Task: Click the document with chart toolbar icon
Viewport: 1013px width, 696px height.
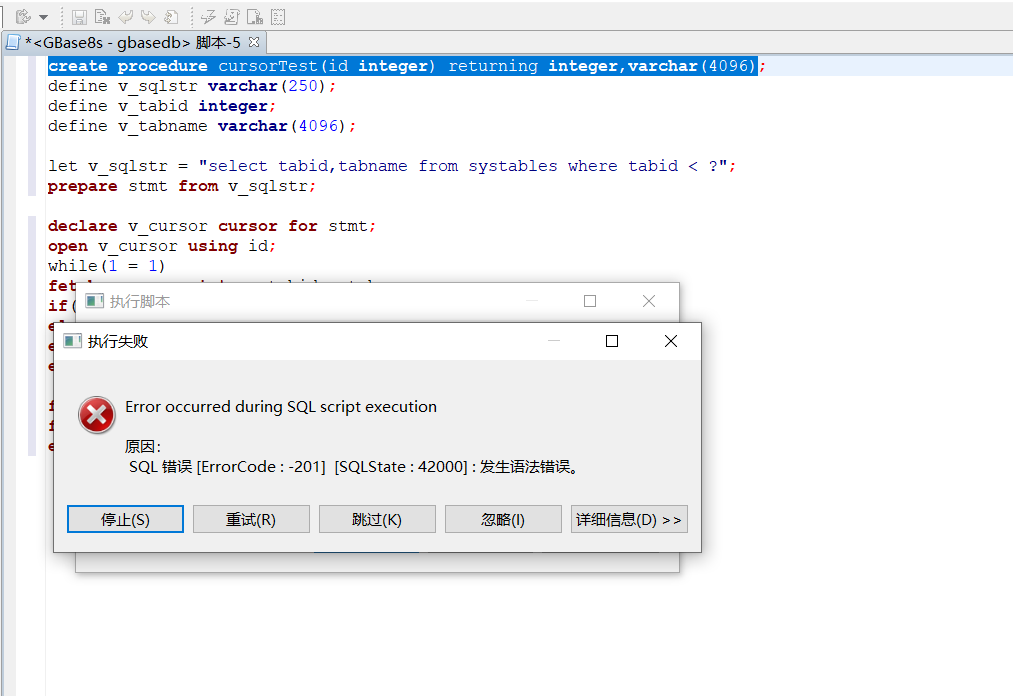Action: point(255,17)
